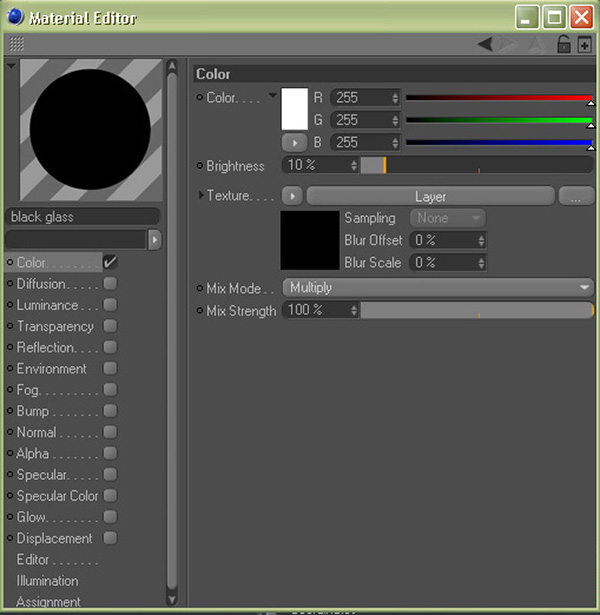Expand the Texture disclosure triangle
600x615 pixels.
[x=201, y=195]
